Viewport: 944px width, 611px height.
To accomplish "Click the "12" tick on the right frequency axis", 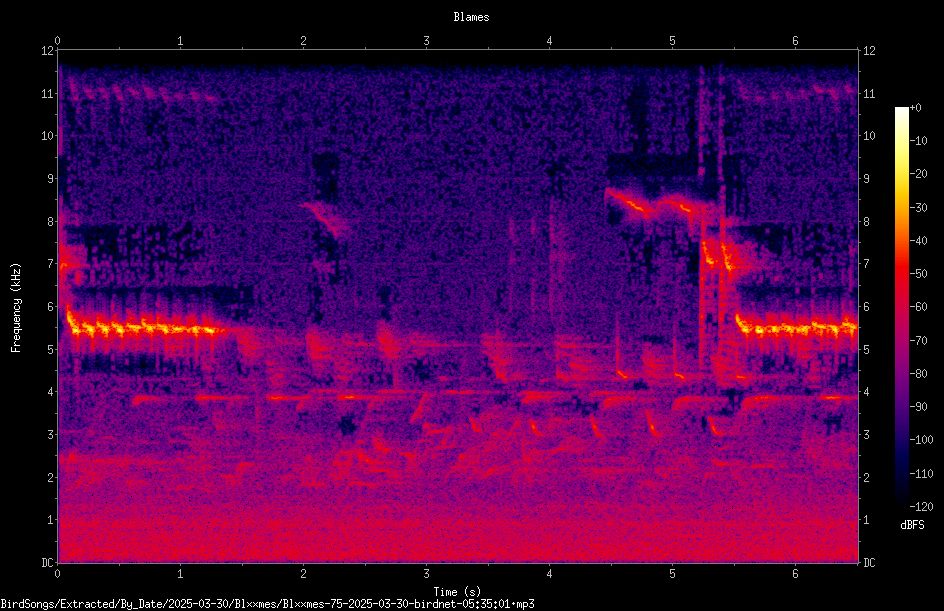I will pos(869,51).
